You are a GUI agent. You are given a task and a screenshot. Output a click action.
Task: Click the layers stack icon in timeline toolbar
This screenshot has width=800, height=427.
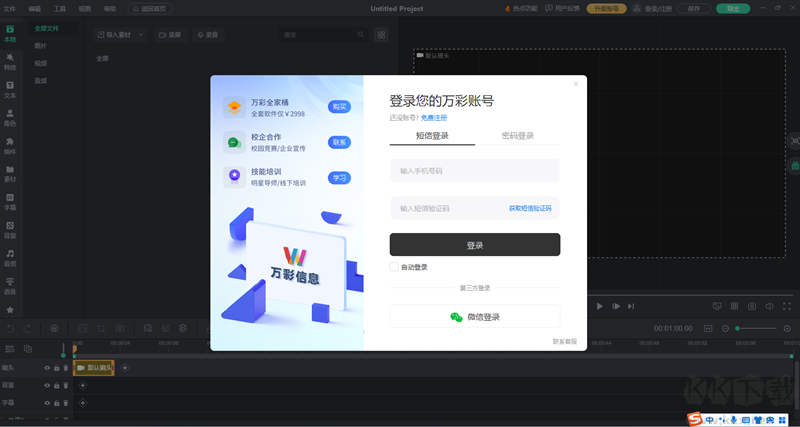[183, 329]
